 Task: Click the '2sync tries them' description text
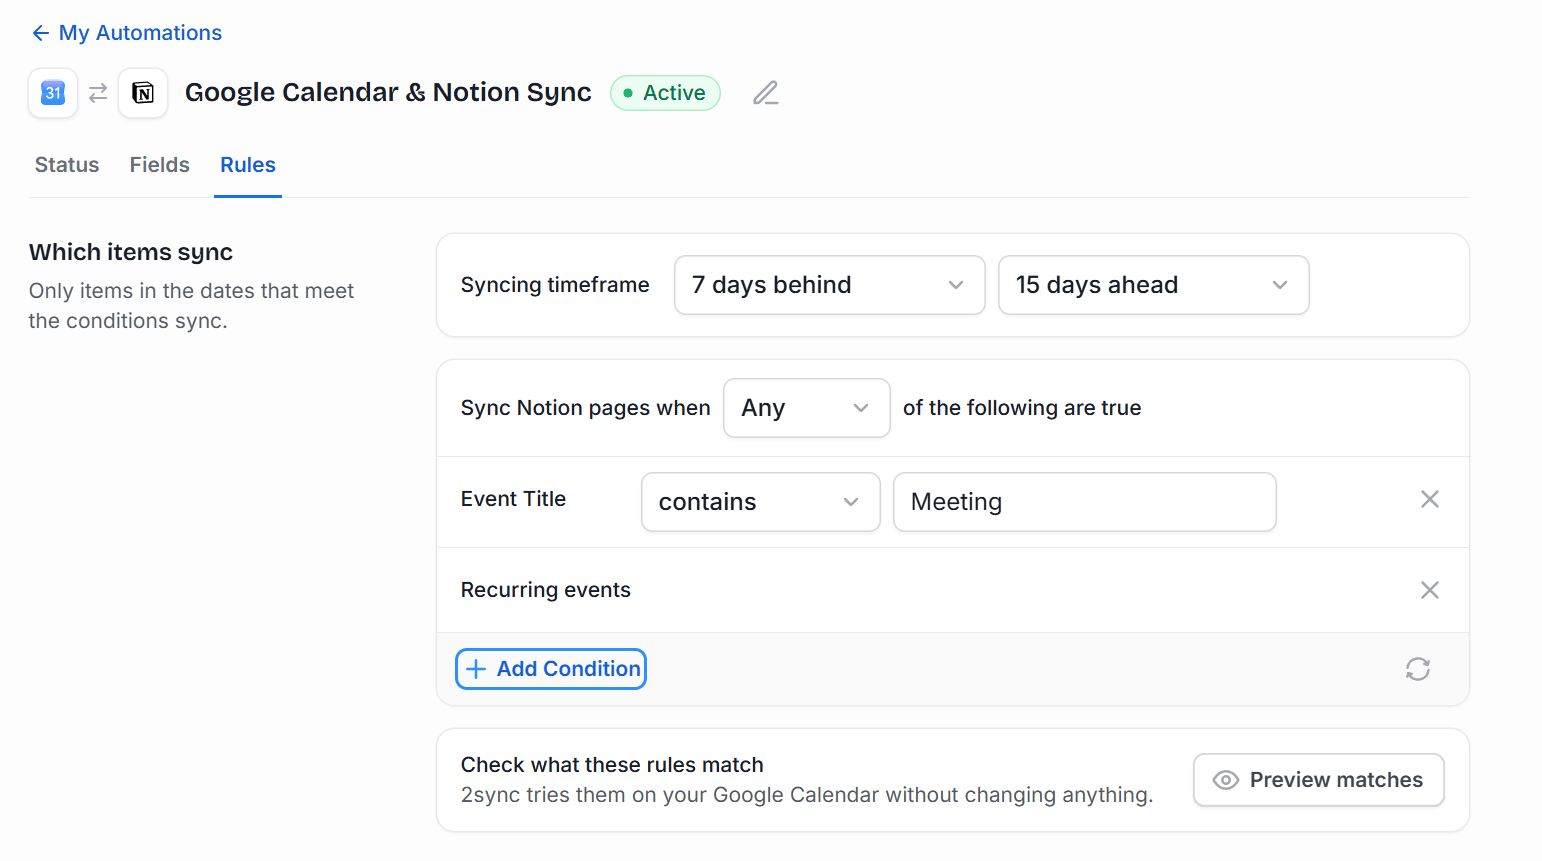click(x=807, y=795)
